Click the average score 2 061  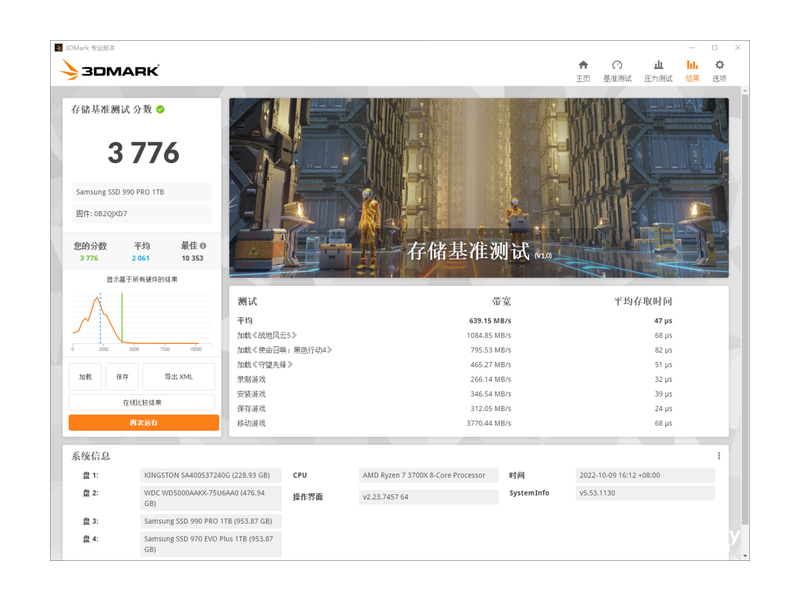(141, 258)
